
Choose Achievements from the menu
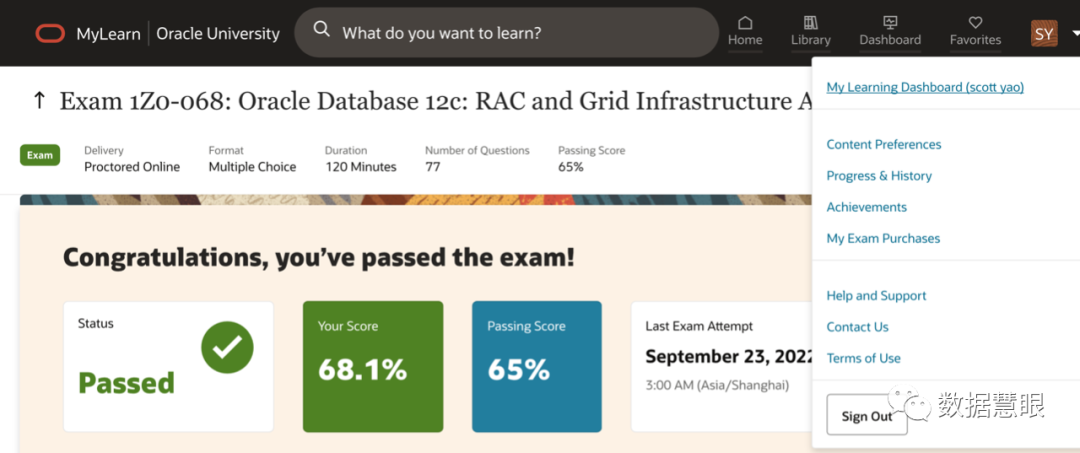pos(867,207)
